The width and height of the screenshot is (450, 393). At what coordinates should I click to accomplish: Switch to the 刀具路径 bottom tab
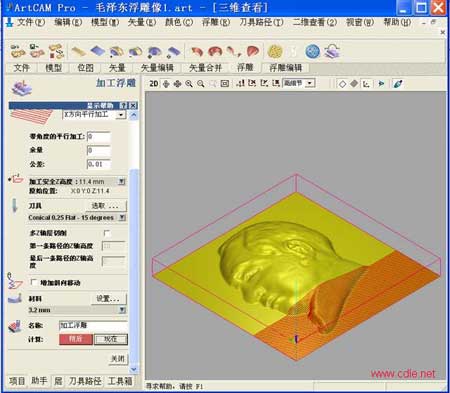85,381
